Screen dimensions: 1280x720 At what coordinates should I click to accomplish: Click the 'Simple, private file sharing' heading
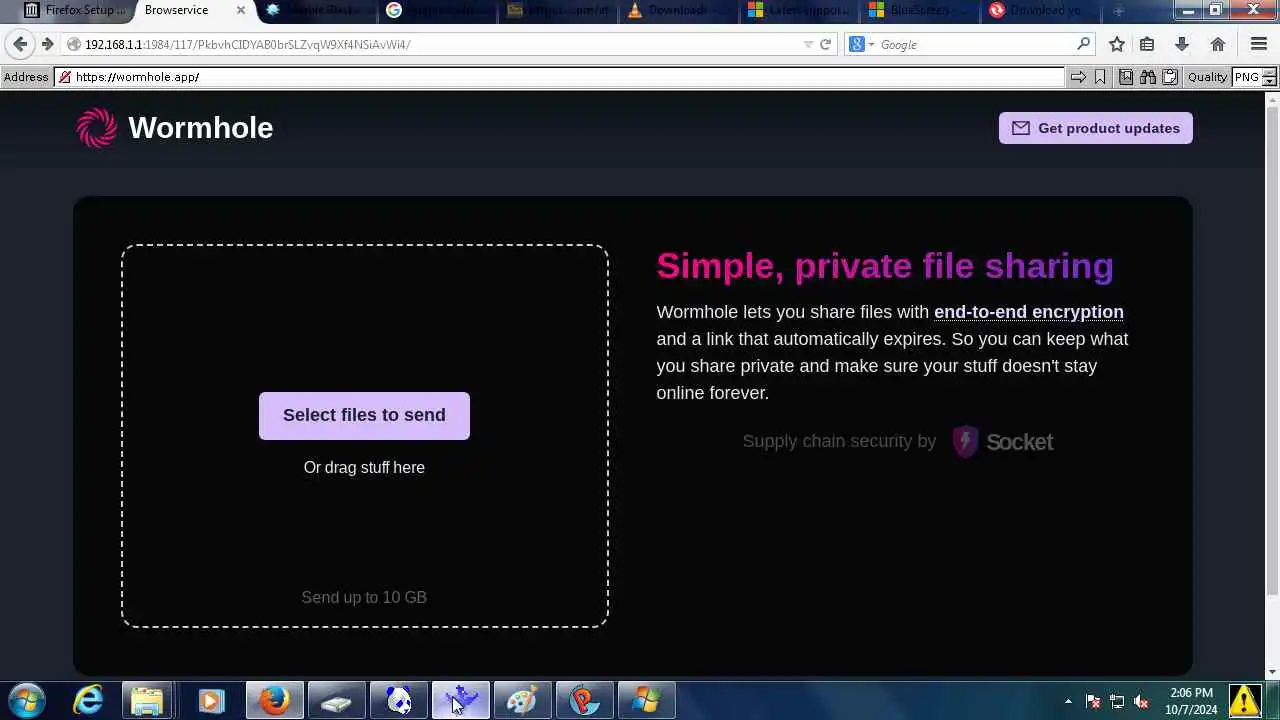(x=885, y=266)
